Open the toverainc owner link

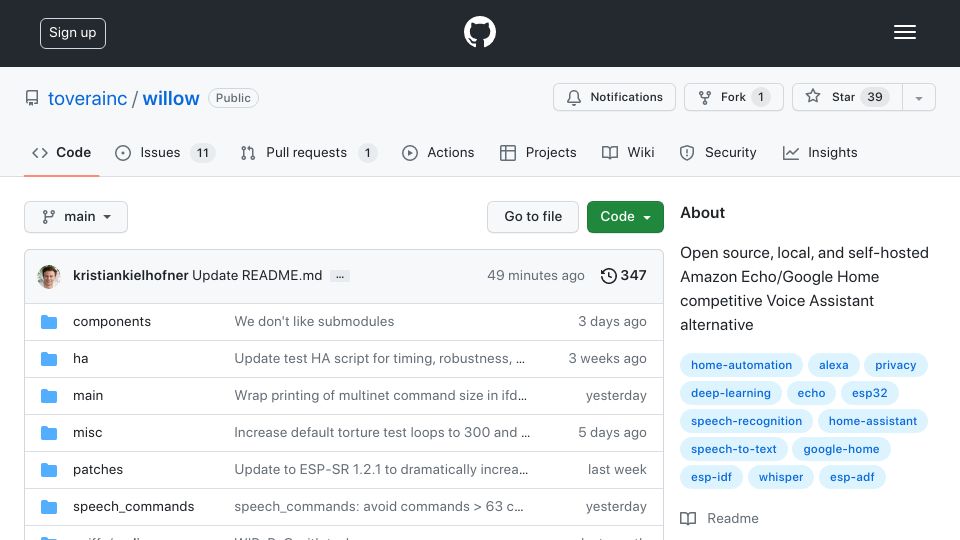coord(88,98)
